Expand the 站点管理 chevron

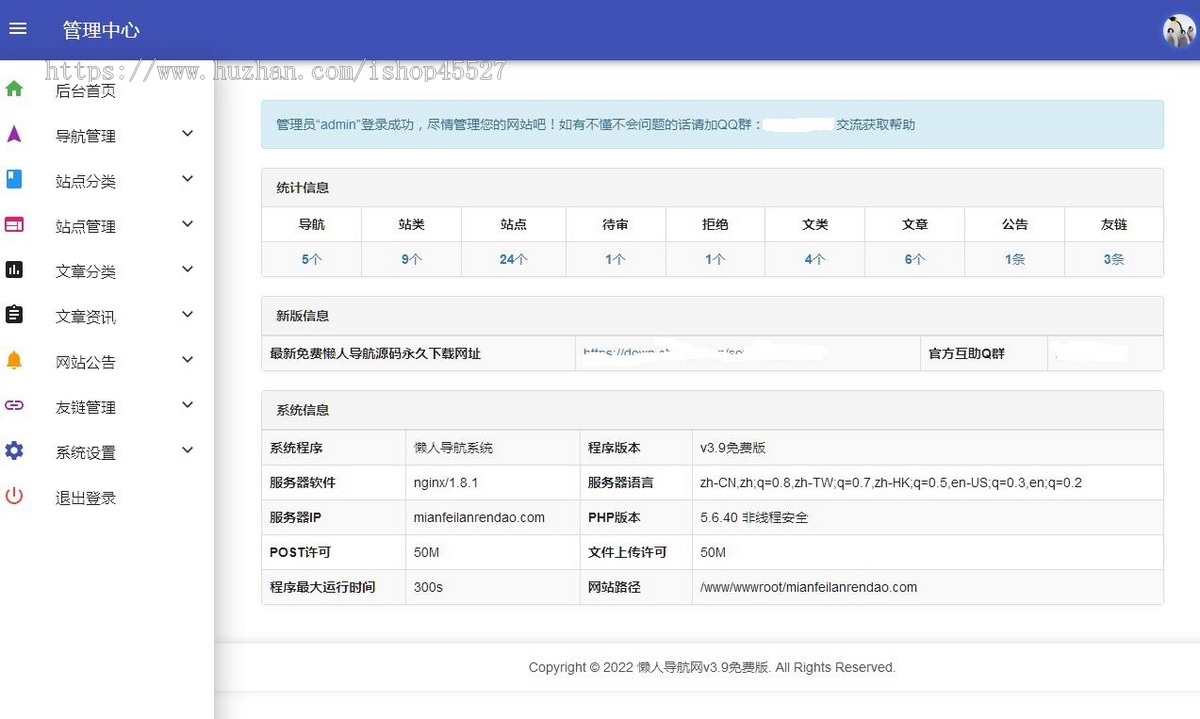[x=187, y=224]
